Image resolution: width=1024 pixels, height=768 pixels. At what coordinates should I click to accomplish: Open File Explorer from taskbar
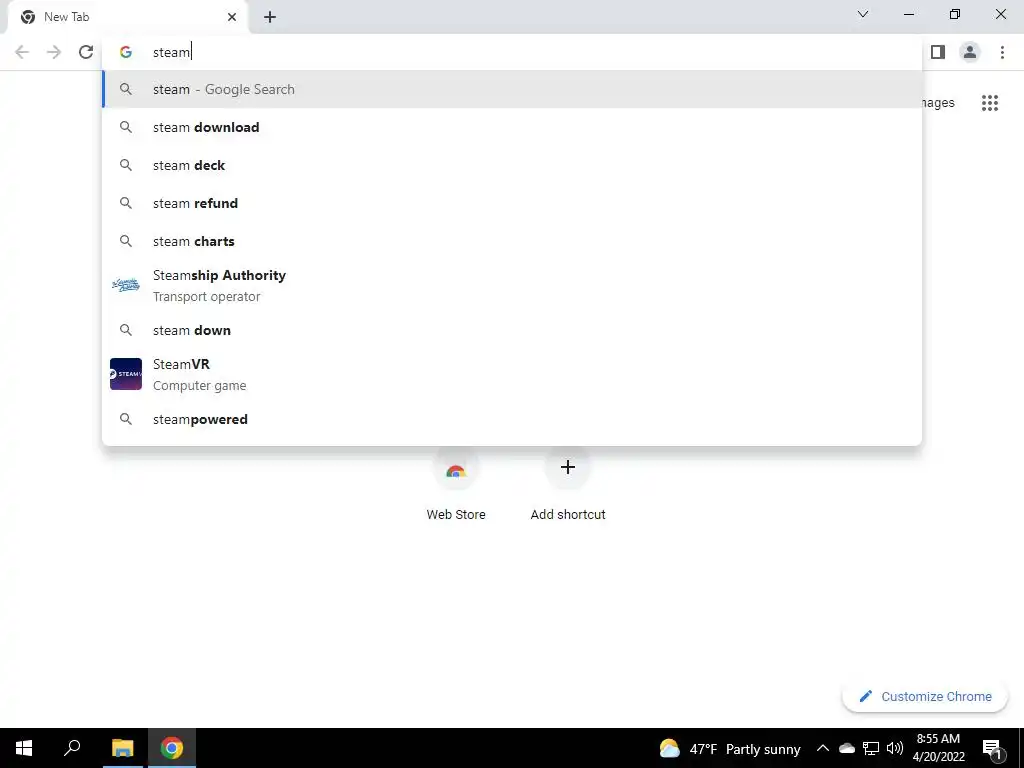pos(122,748)
